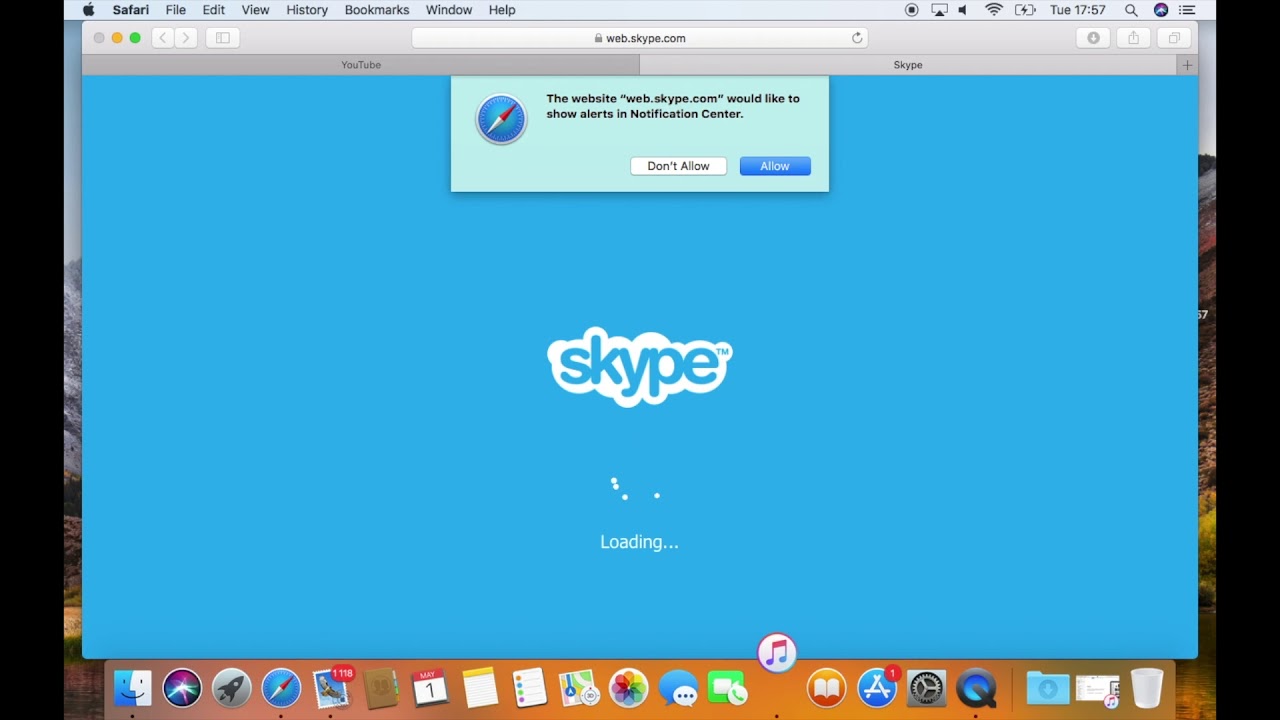This screenshot has width=1280, height=720.
Task: Open the Edit menu
Action: pyautogui.click(x=214, y=10)
